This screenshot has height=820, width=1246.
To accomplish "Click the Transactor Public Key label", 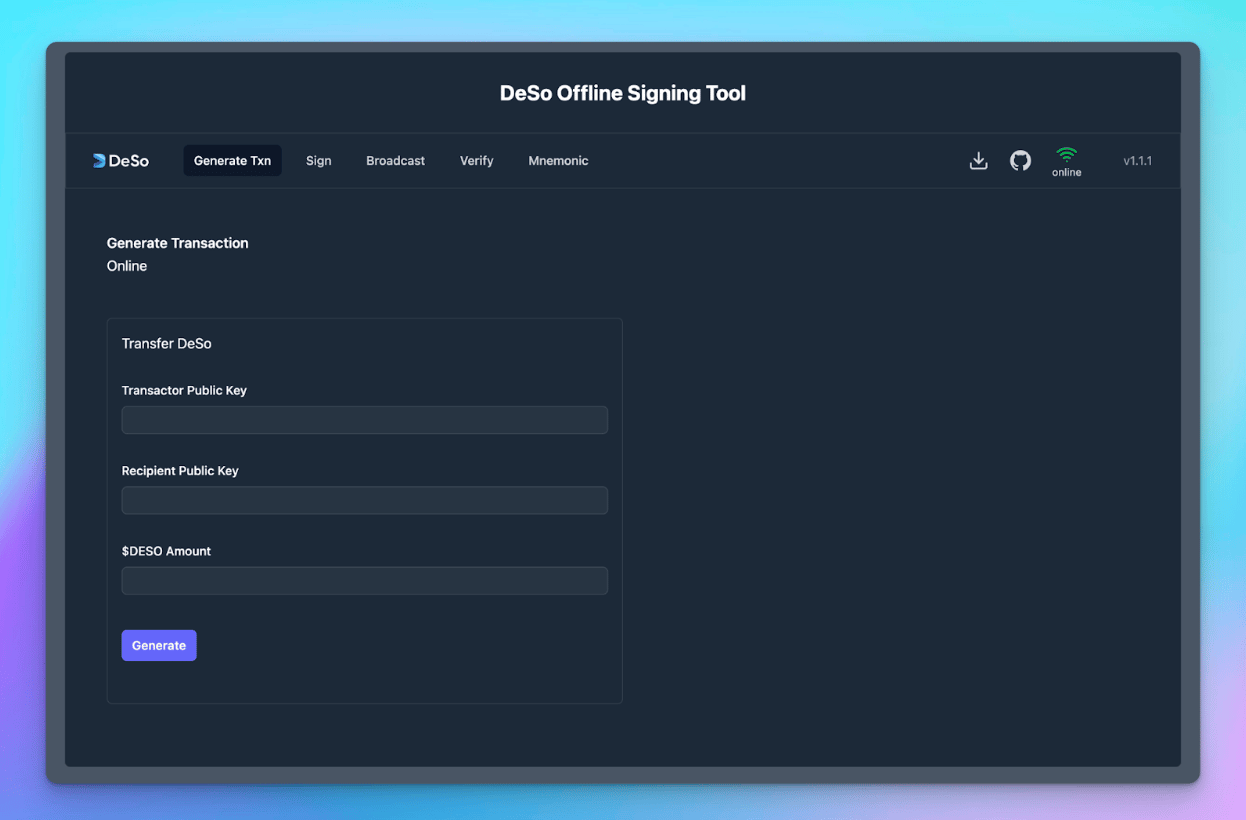I will [x=184, y=390].
